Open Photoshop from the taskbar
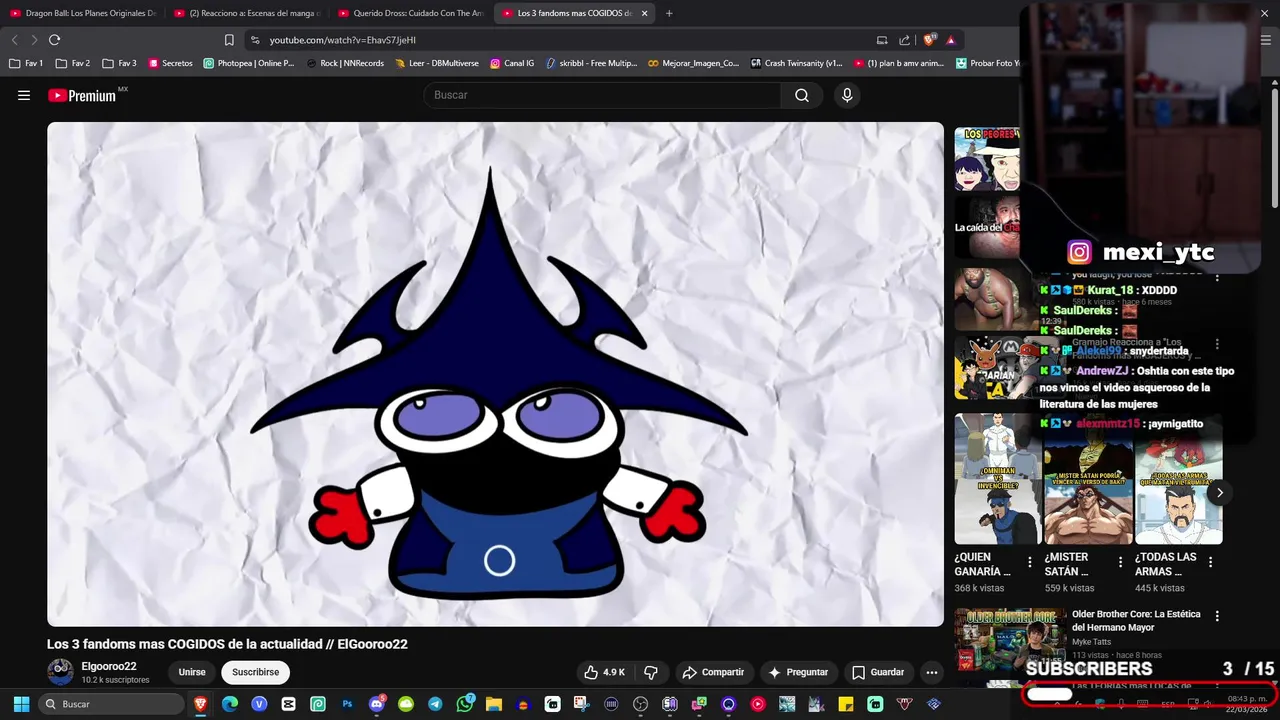Screen dimensions: 1280x720 pos(347,704)
